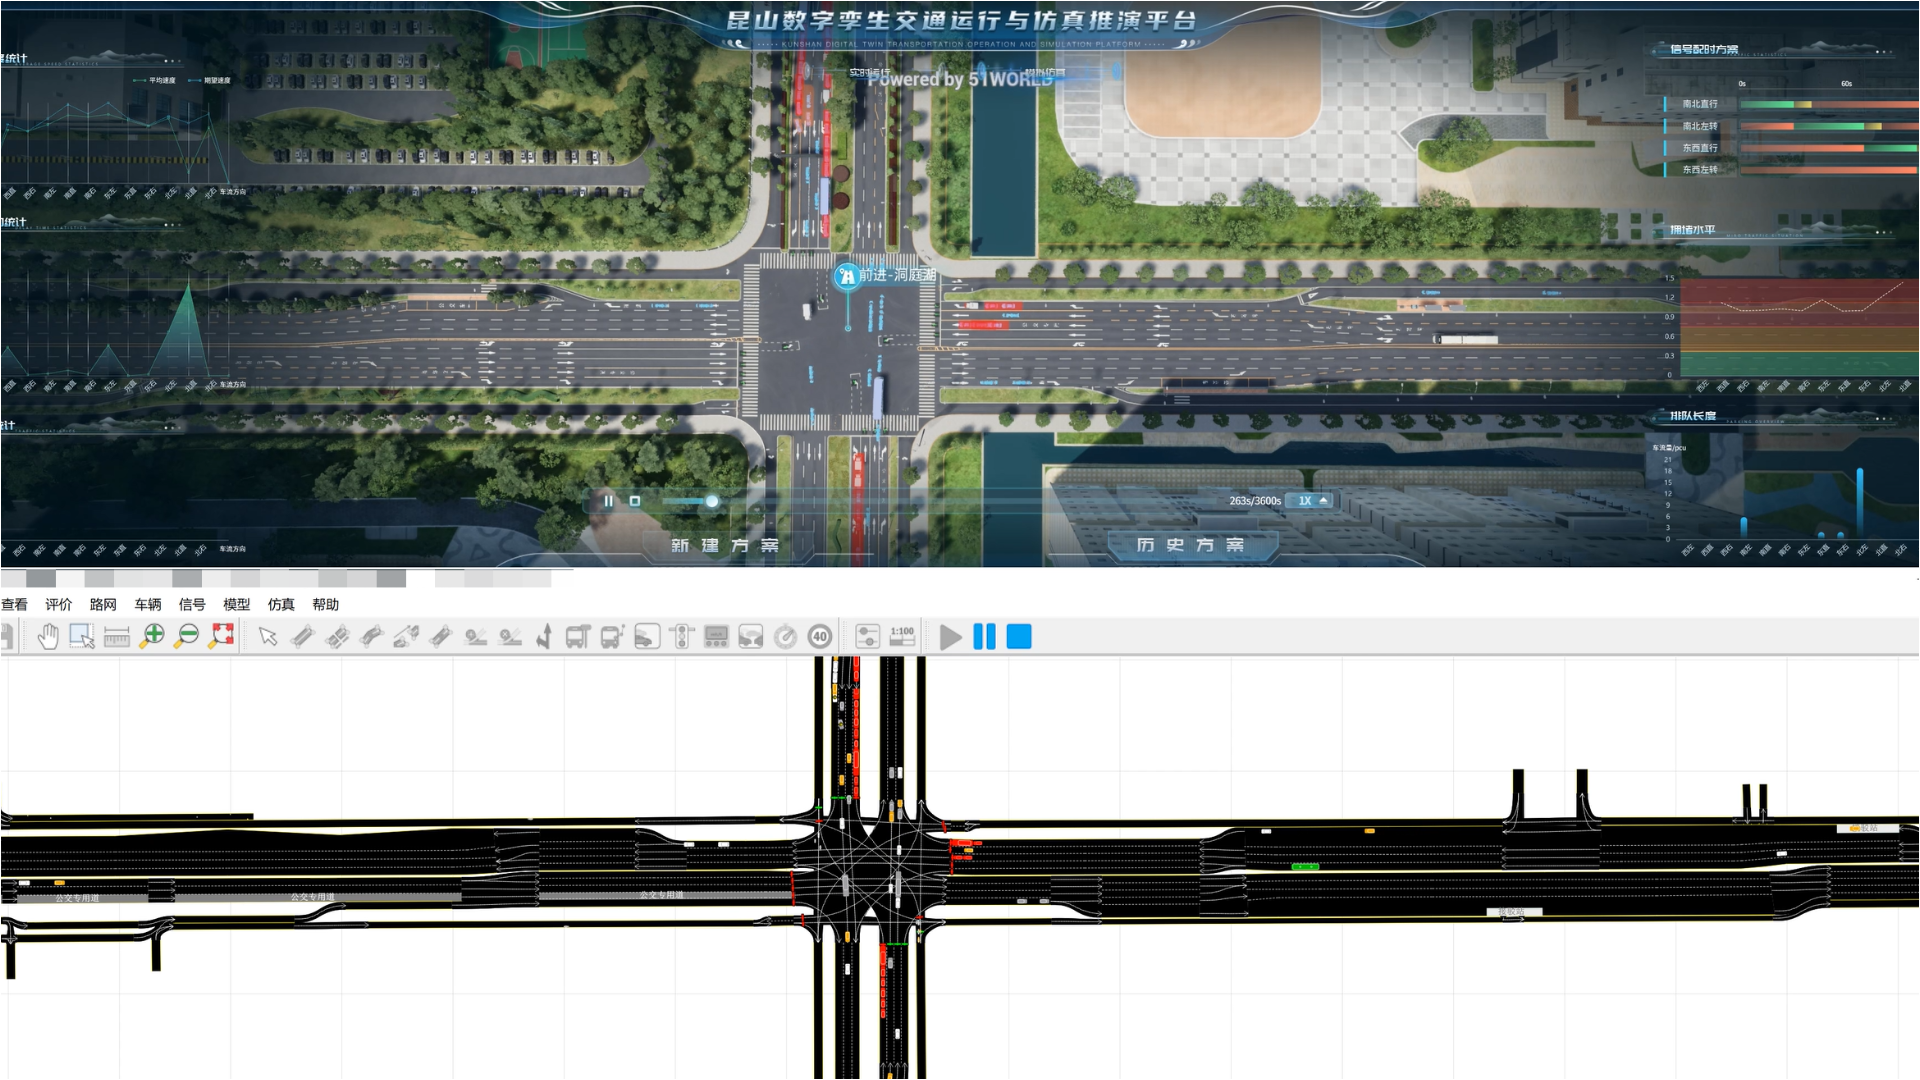Viewport: 1920px width, 1080px height.
Task: Select the arrow pointer tool
Action: [267, 637]
